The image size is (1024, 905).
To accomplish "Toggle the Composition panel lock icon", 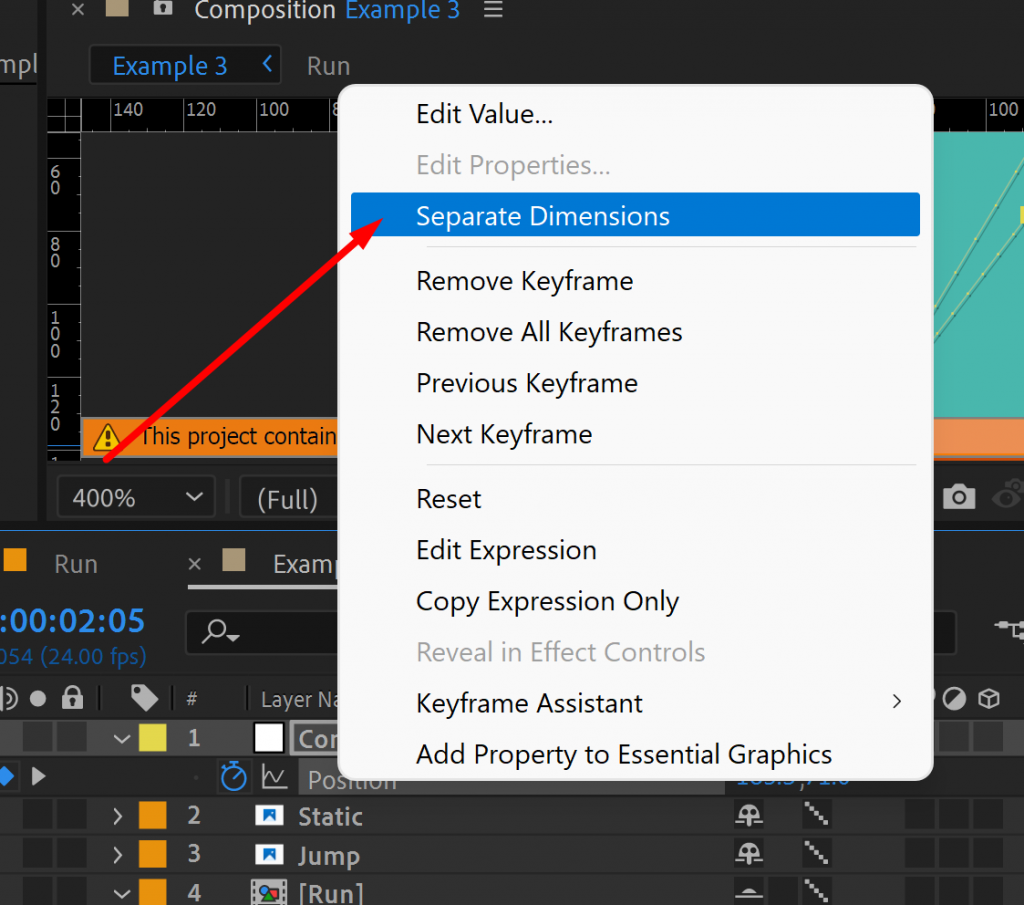I will click(162, 10).
